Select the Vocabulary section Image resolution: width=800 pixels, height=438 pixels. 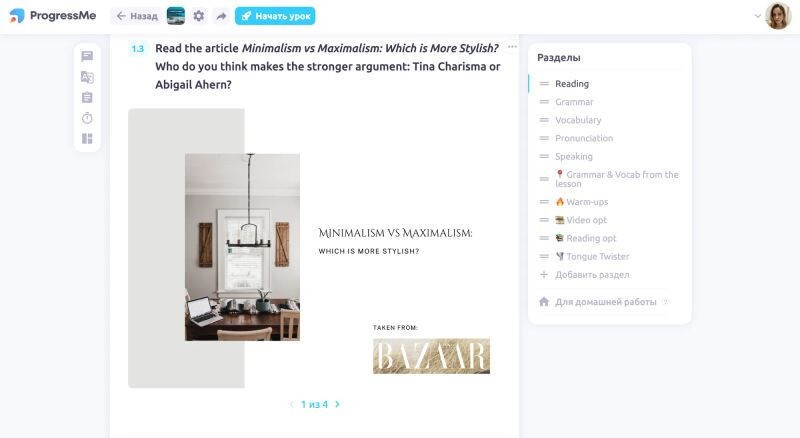pos(578,120)
